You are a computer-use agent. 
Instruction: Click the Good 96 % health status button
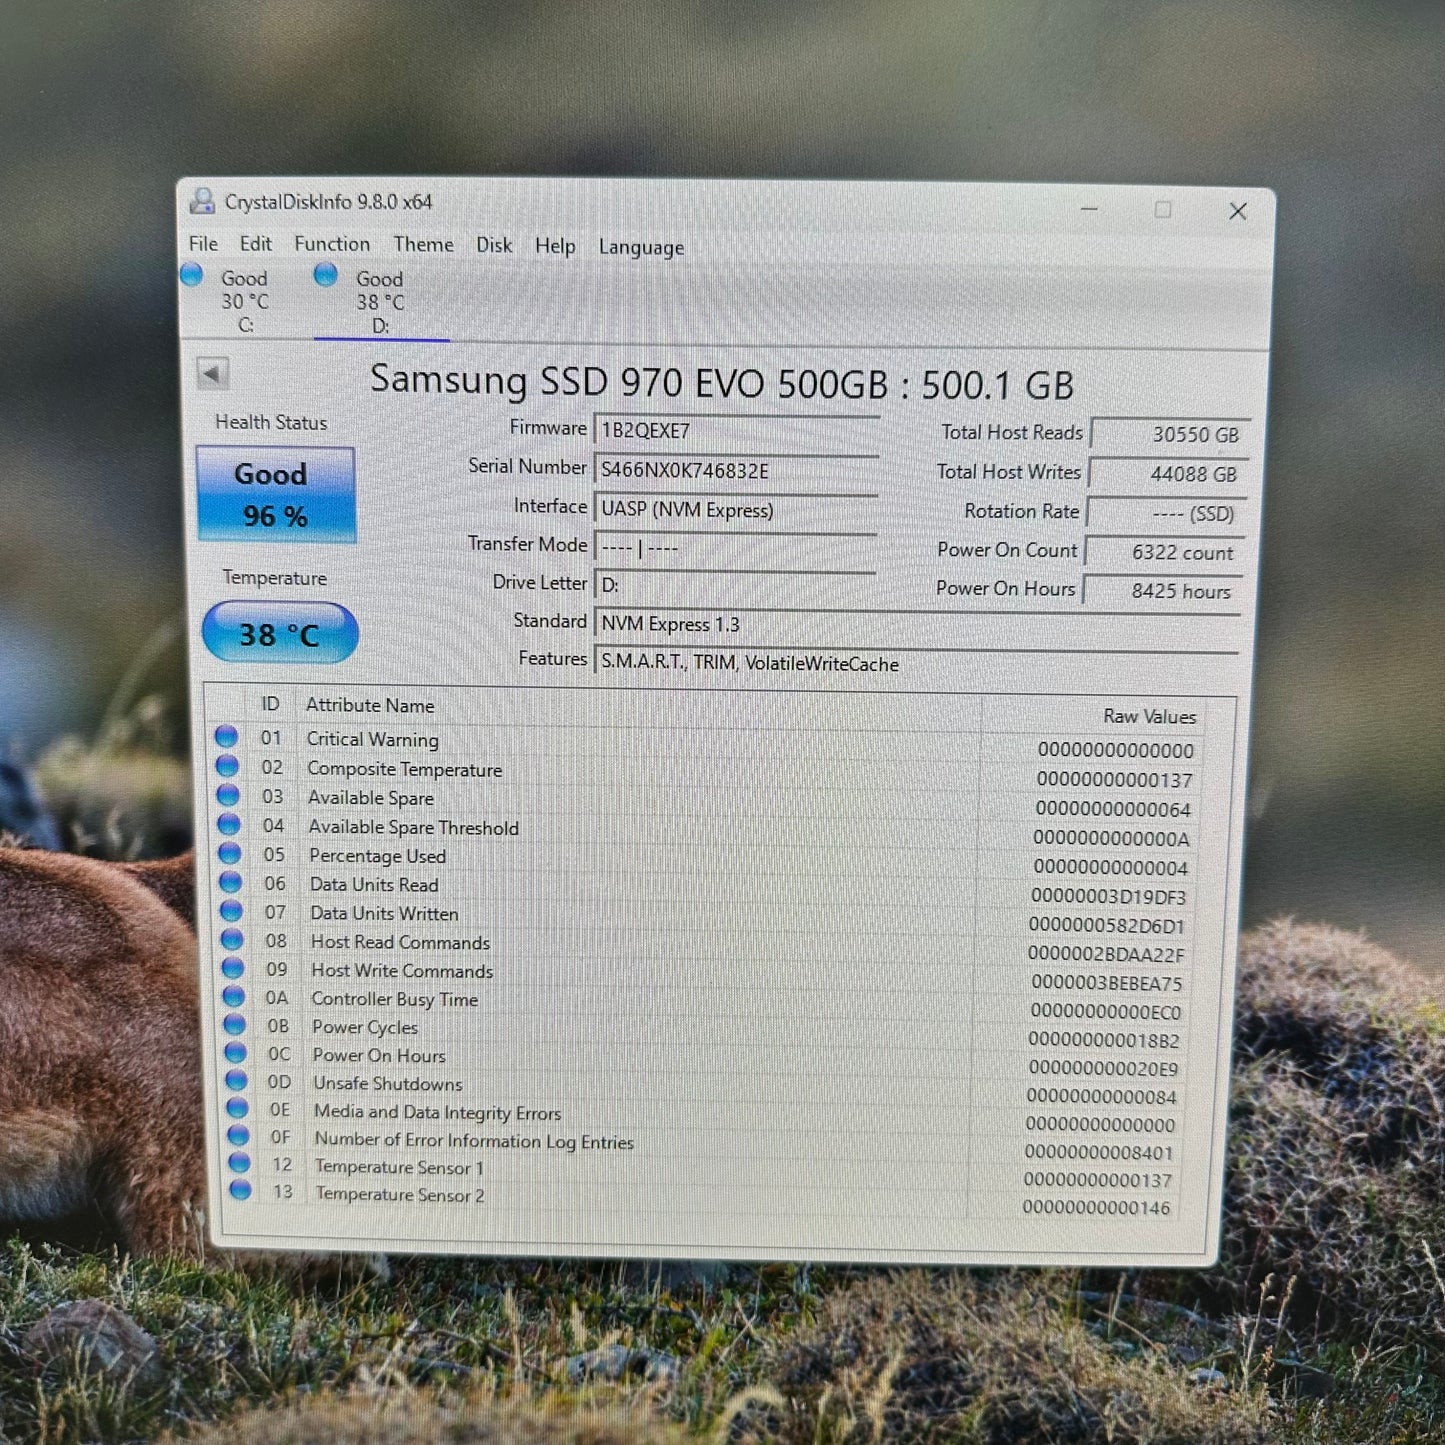point(276,494)
